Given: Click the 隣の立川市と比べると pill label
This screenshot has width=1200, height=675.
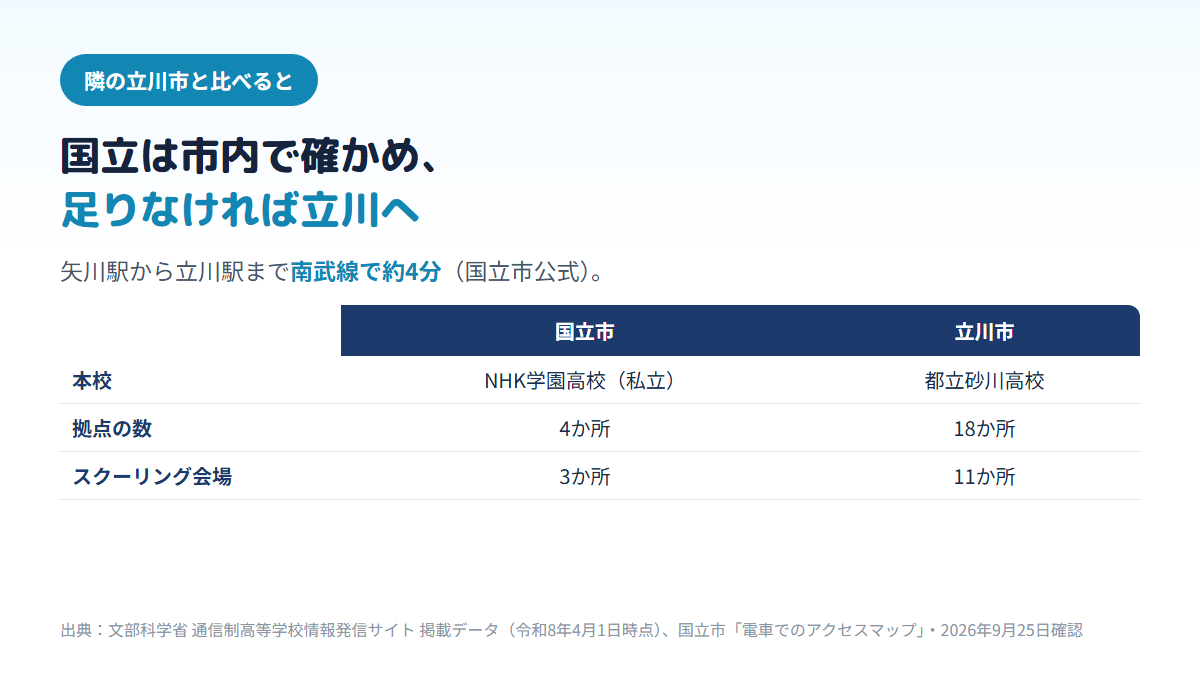Looking at the screenshot, I should (189, 81).
